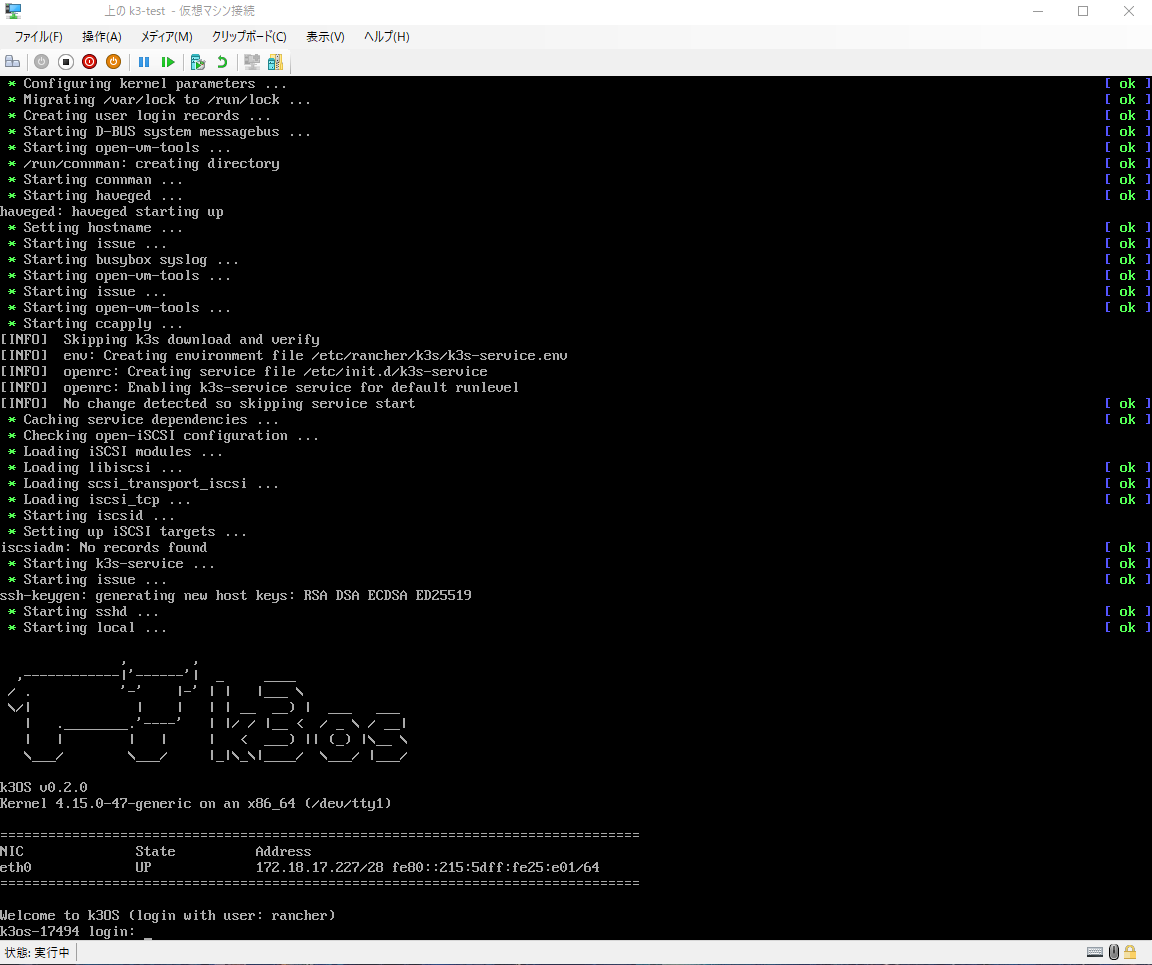Open the 表示(V) menu
The width and height of the screenshot is (1152, 965).
click(325, 37)
